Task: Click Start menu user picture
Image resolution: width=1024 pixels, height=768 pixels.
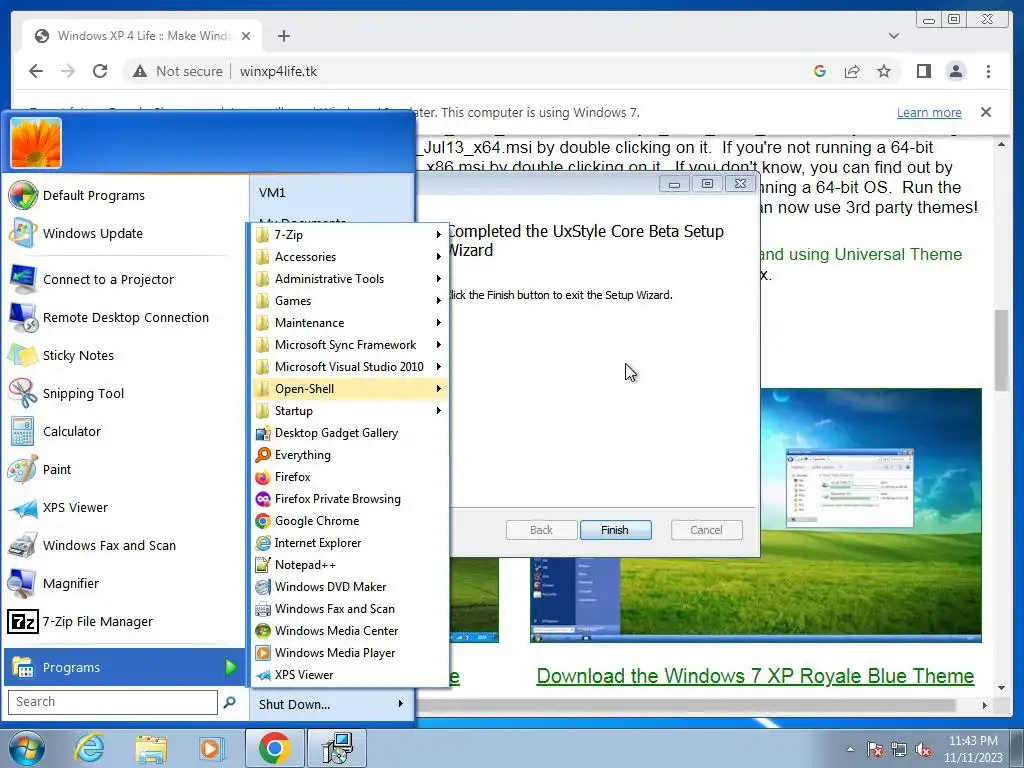Action: (x=36, y=143)
